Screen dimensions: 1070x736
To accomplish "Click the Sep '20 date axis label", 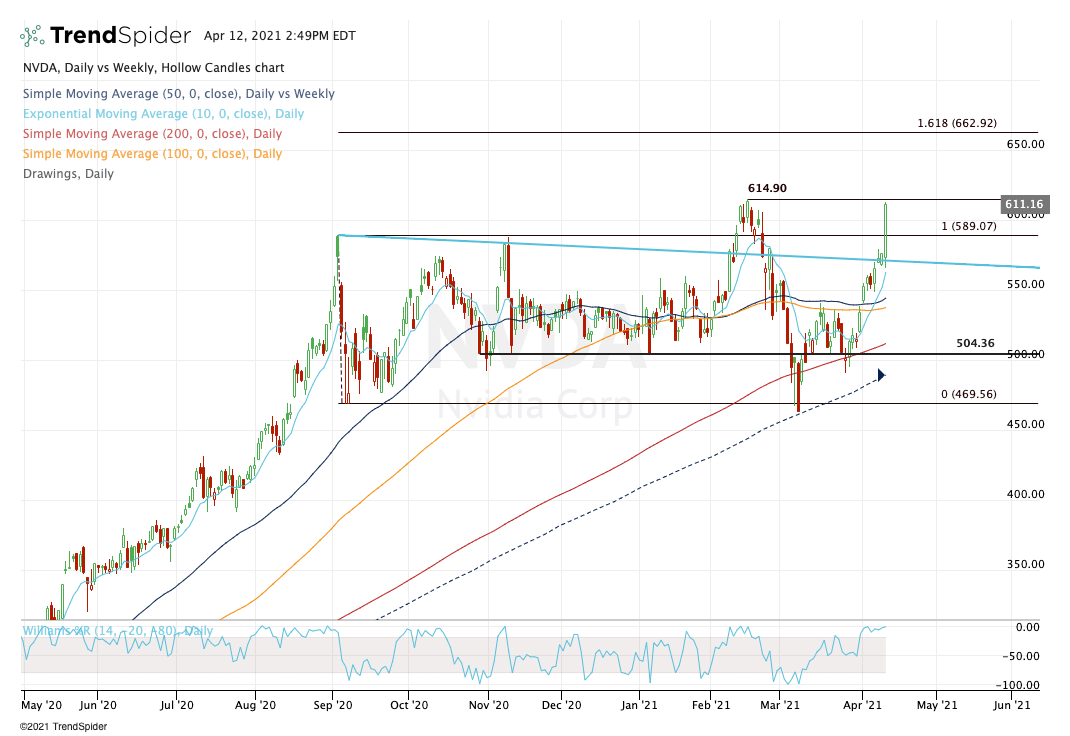I will pos(333,705).
